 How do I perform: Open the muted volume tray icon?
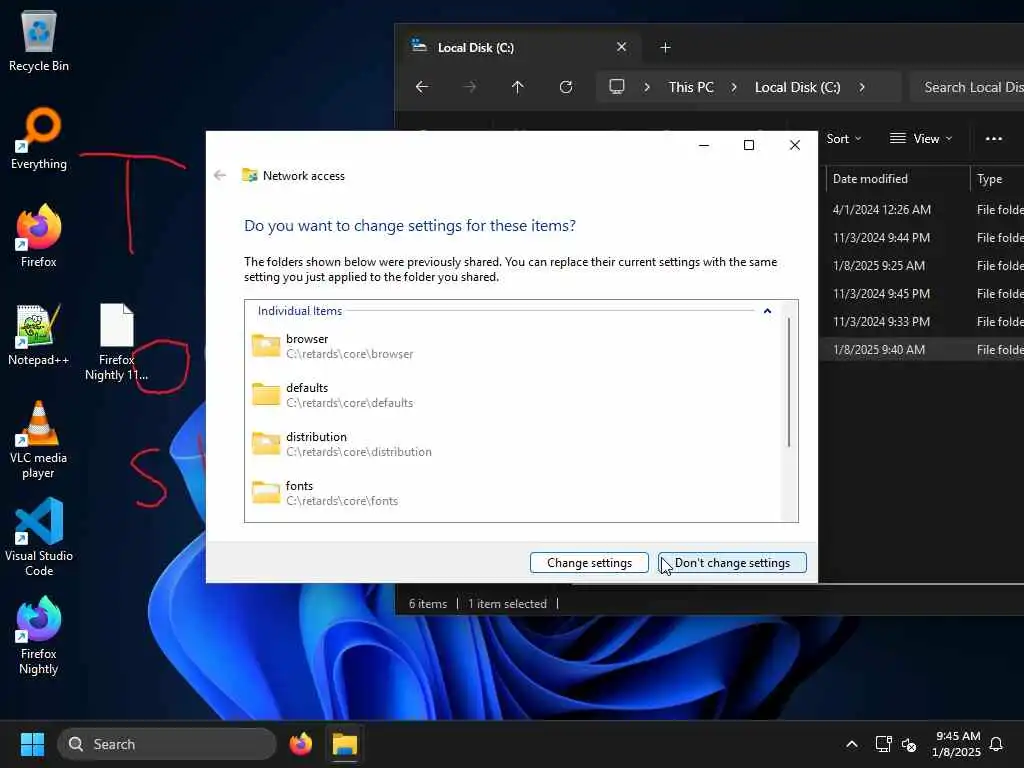coord(908,744)
